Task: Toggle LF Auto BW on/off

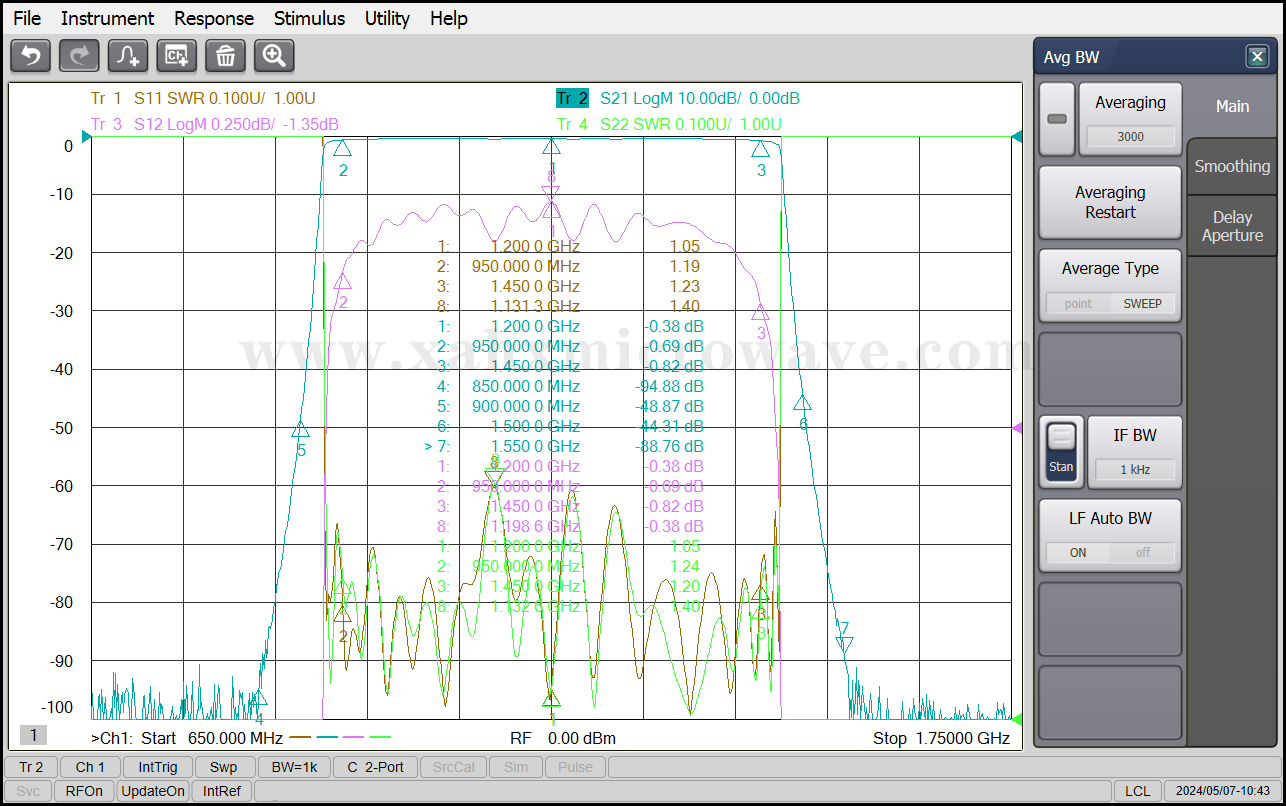Action: [1110, 552]
